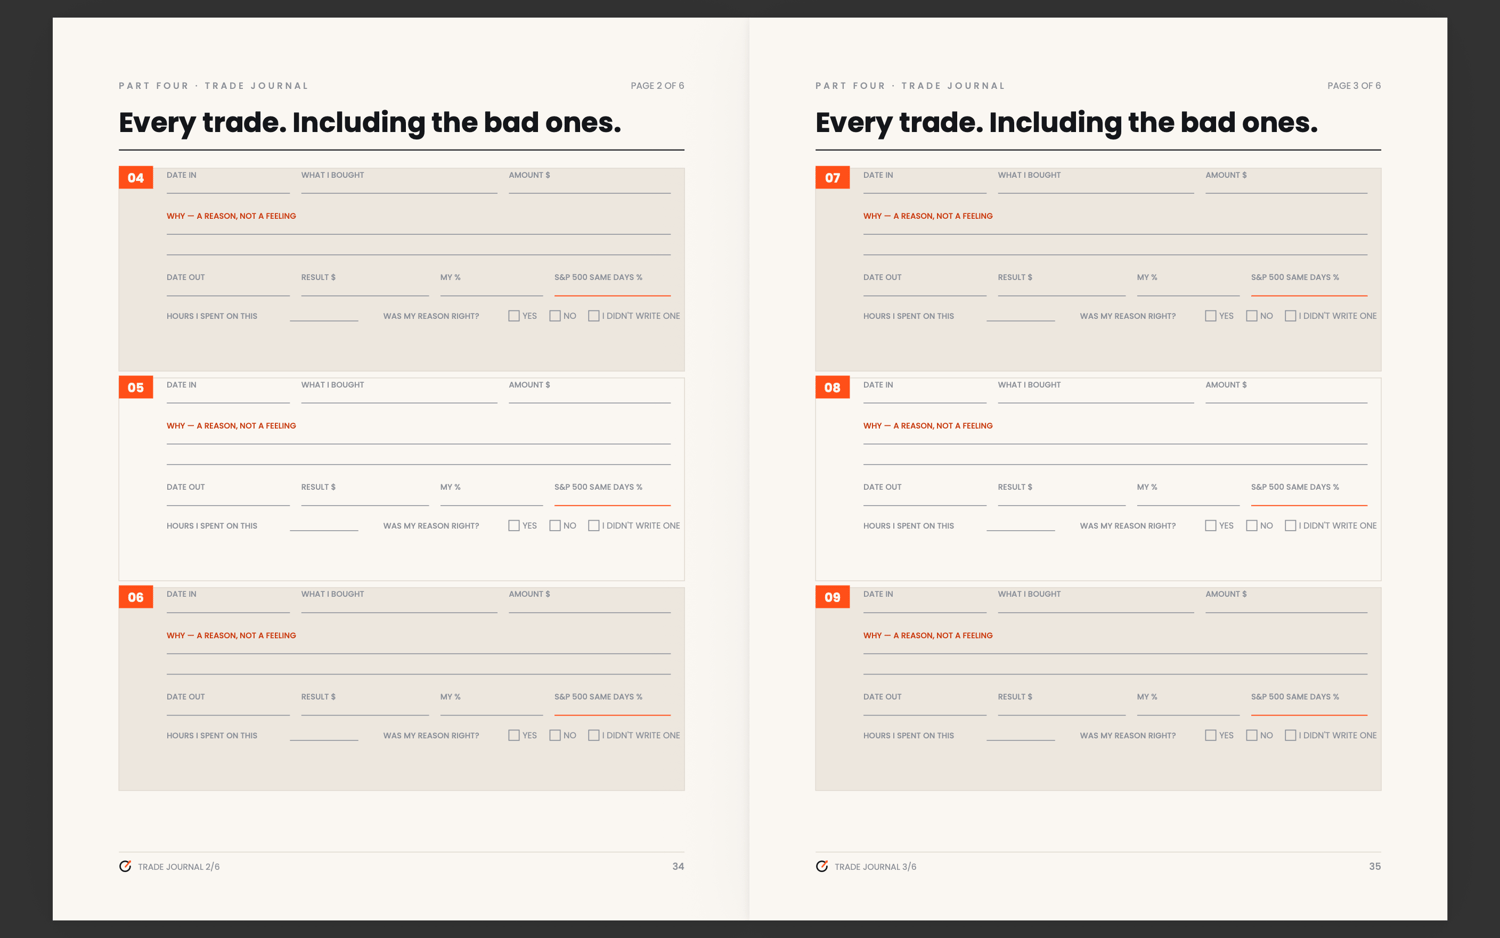Check YES for trade 04
1500x938 pixels.
[x=514, y=316]
